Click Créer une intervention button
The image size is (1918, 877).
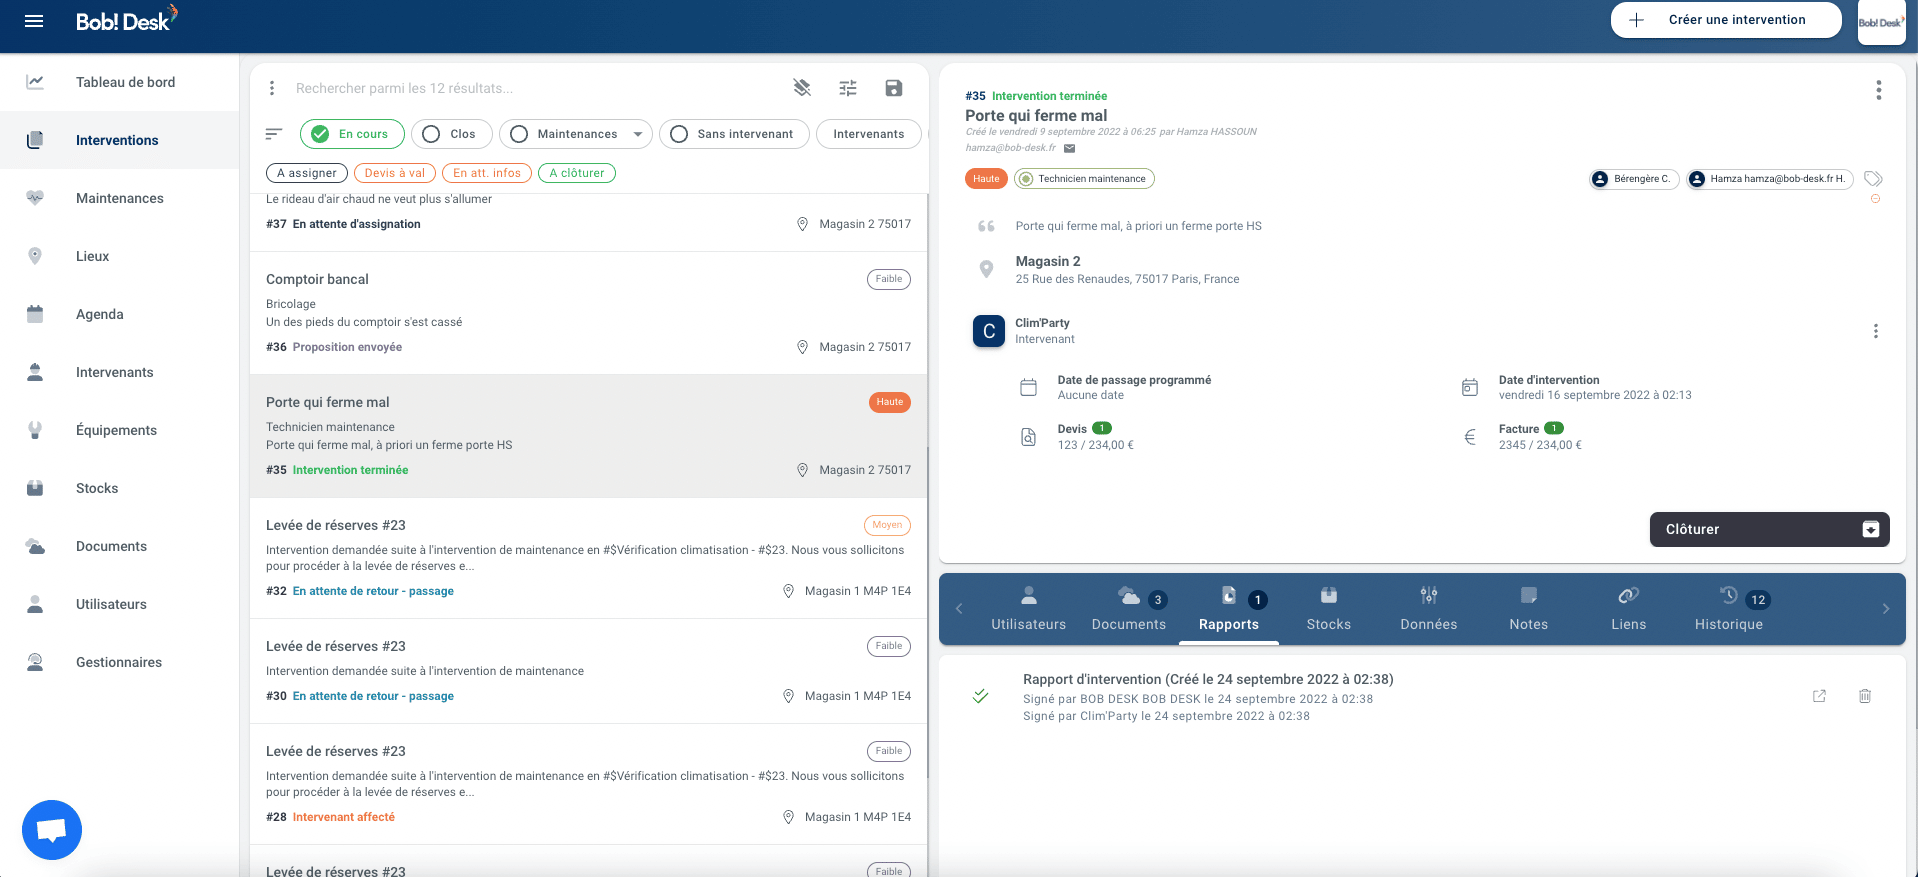coord(1726,20)
